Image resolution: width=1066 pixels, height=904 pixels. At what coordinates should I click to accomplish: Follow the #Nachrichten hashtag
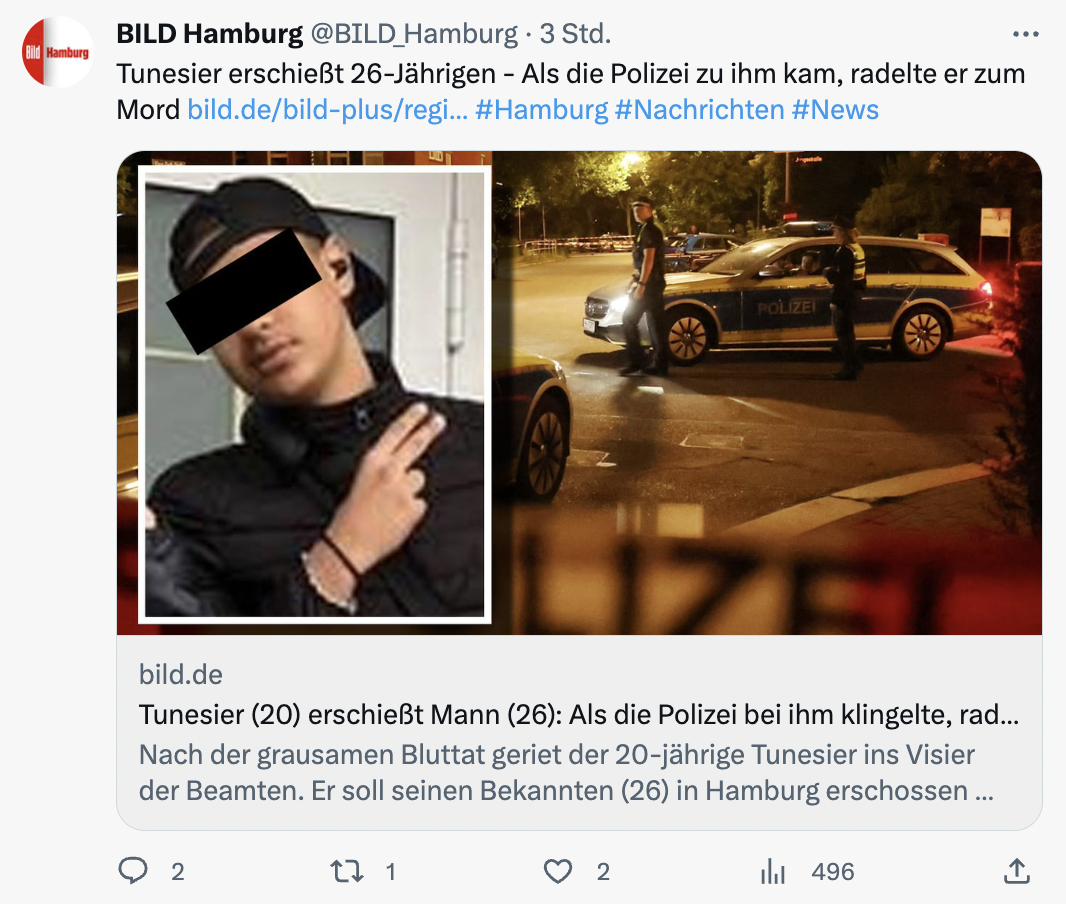[x=700, y=109]
